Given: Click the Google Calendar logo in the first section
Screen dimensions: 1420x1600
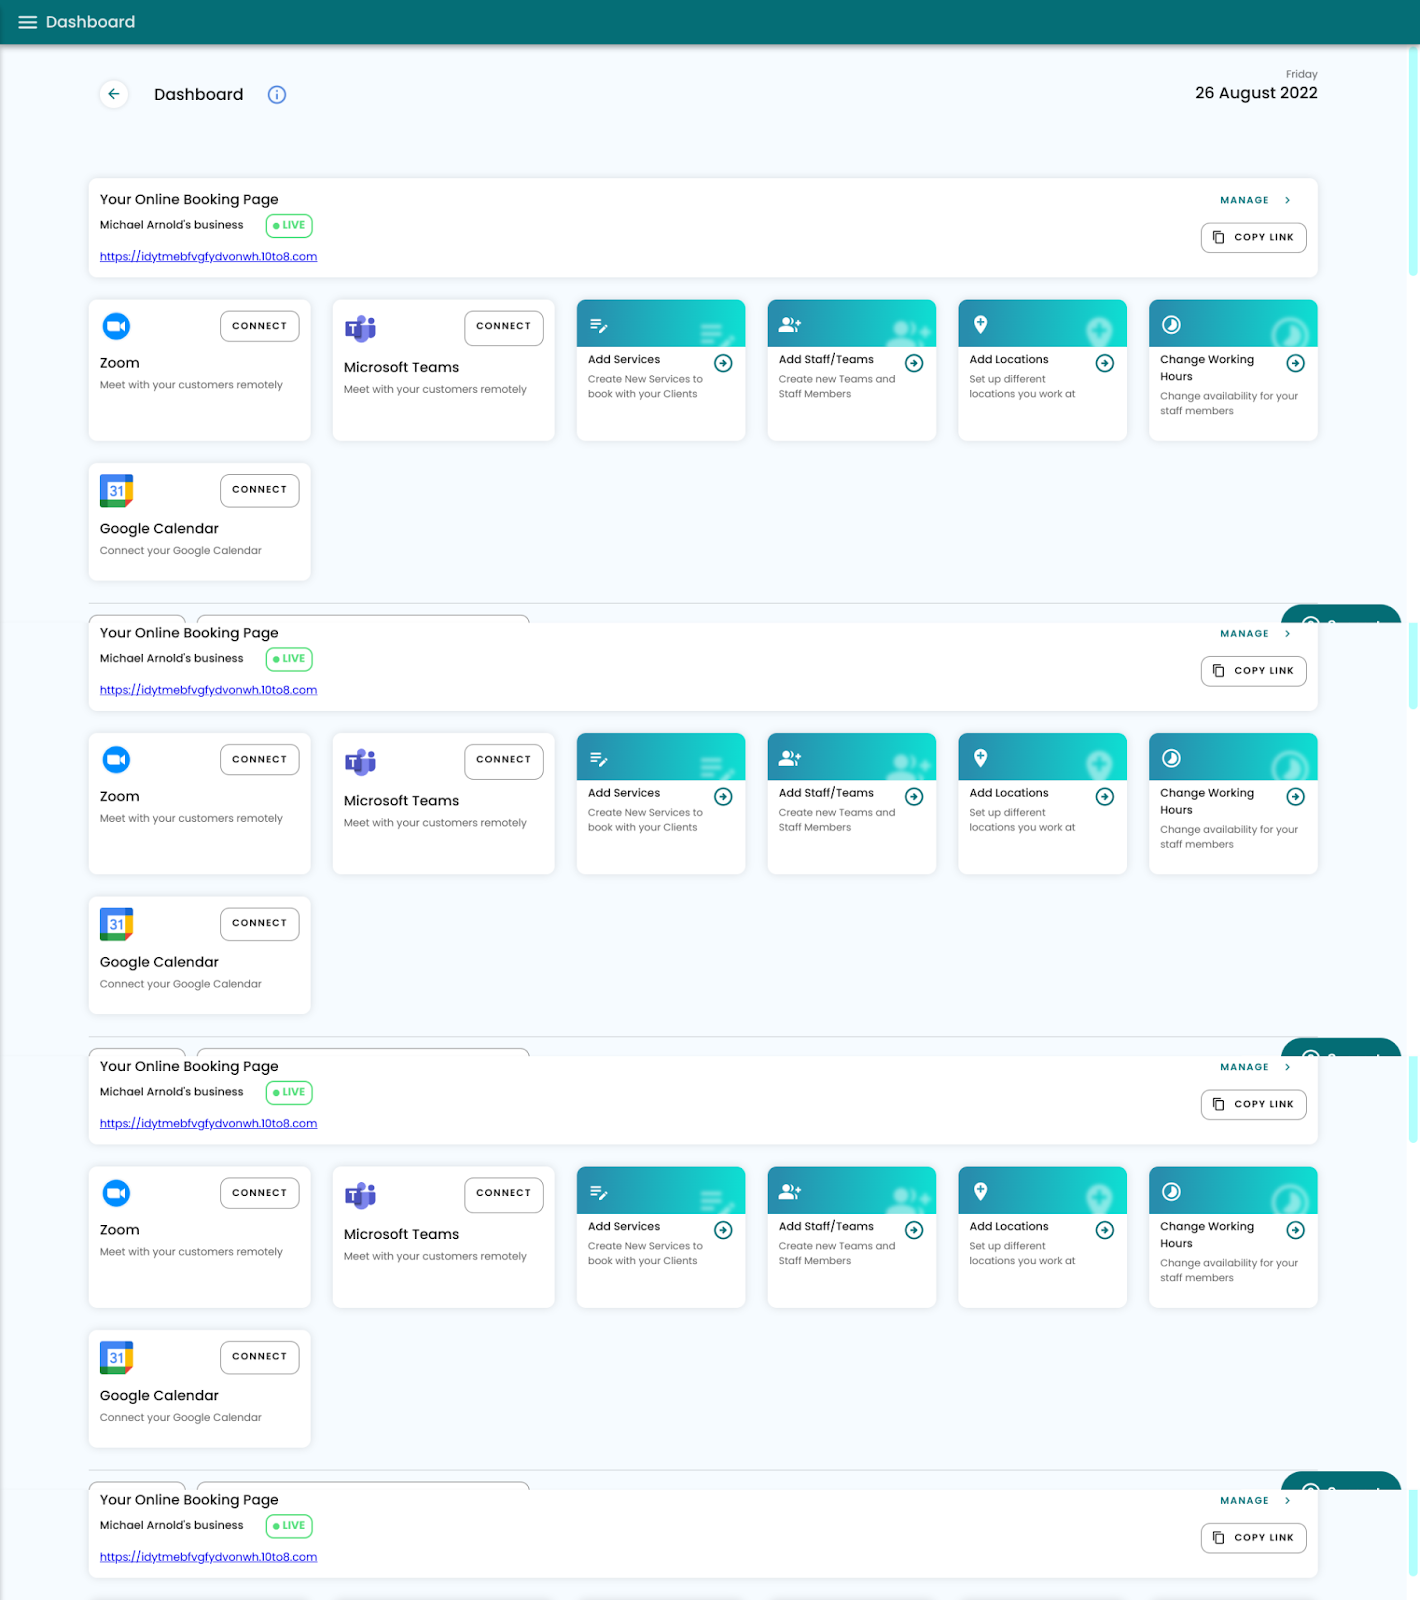Looking at the screenshot, I should [117, 491].
